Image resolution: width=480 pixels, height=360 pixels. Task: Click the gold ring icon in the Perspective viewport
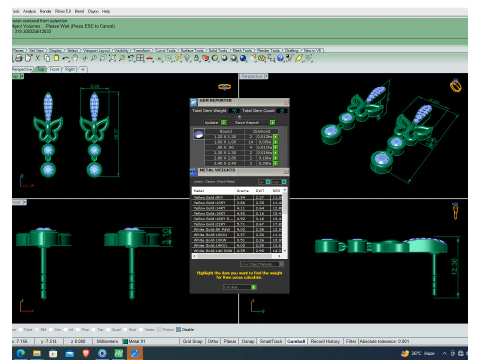point(456,85)
